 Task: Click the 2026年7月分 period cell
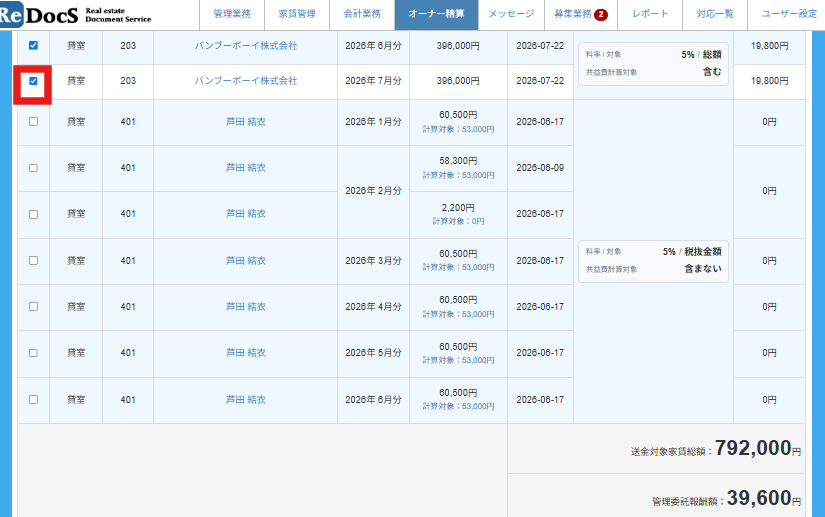[374, 81]
